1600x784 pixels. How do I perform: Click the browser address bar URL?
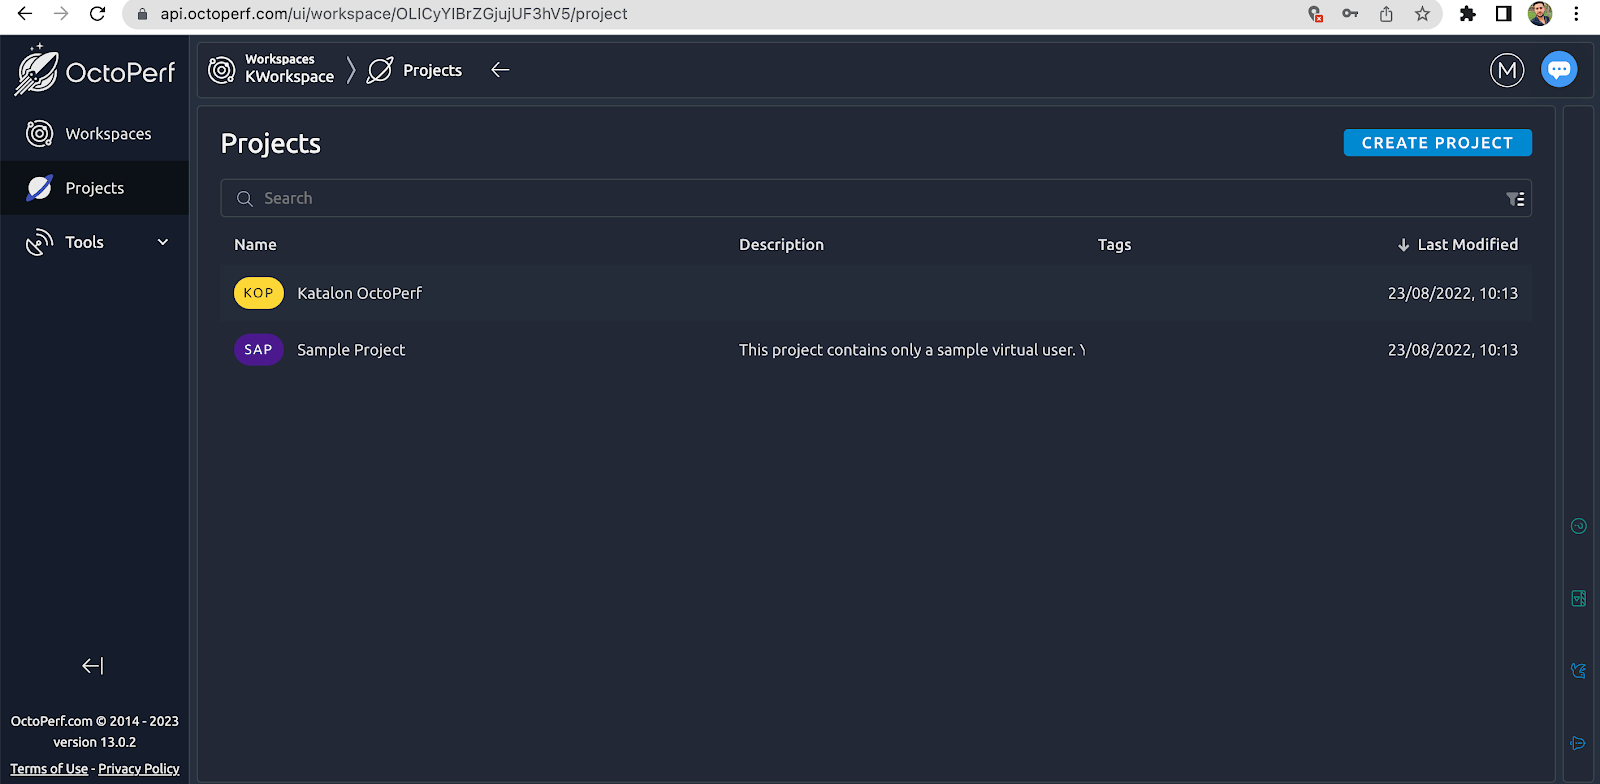(394, 14)
